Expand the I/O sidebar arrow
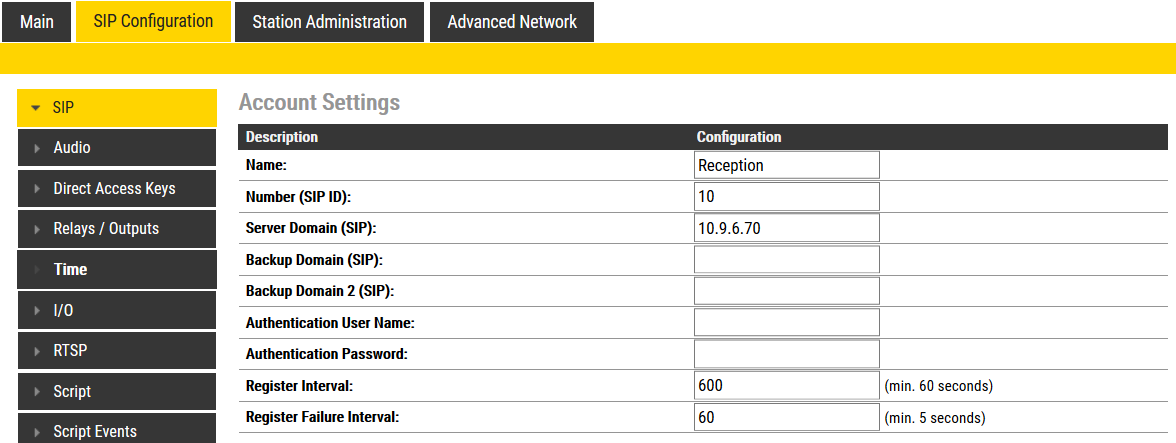This screenshot has height=443, width=1176. (x=37, y=311)
